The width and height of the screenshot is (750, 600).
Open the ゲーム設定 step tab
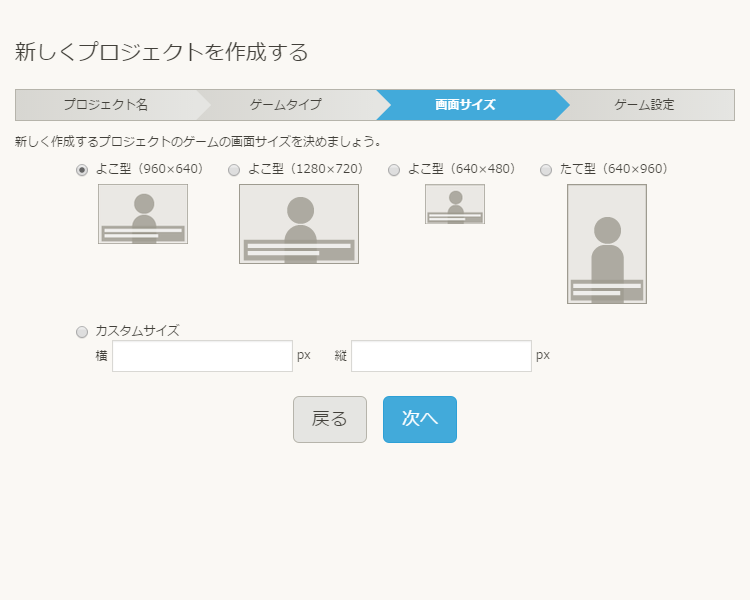[645, 105]
